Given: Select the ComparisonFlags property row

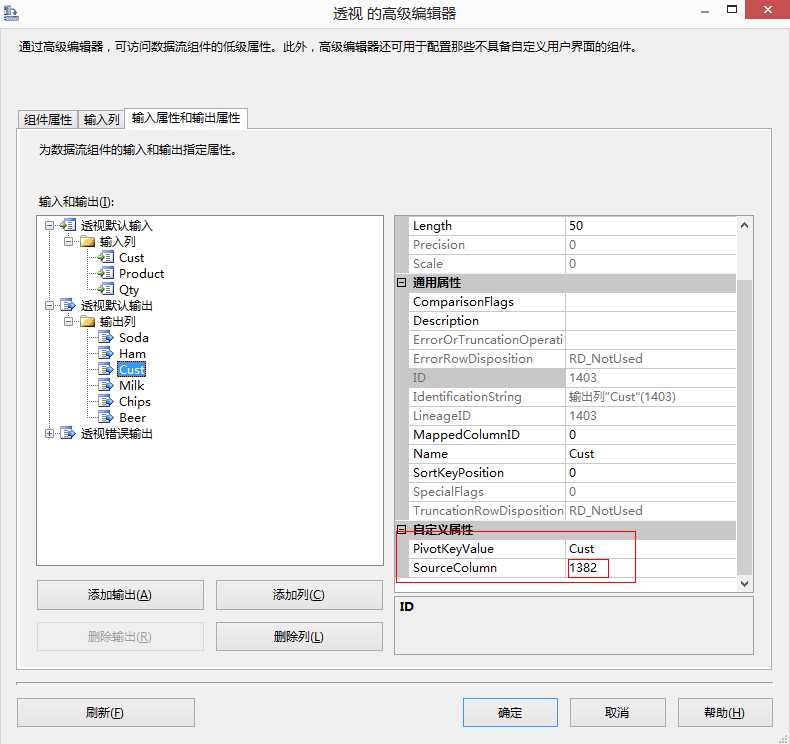Looking at the screenshot, I should (x=572, y=302).
